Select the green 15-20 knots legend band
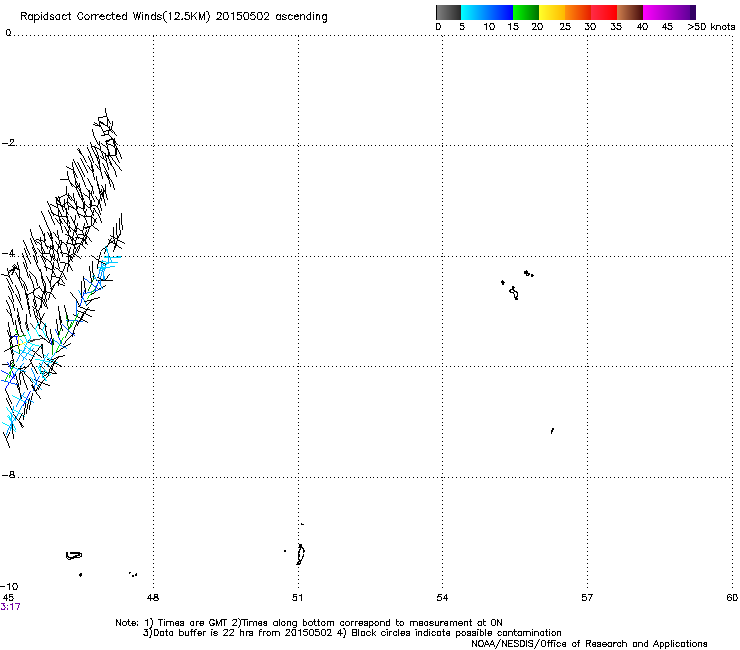The image size is (740, 650). (526, 12)
